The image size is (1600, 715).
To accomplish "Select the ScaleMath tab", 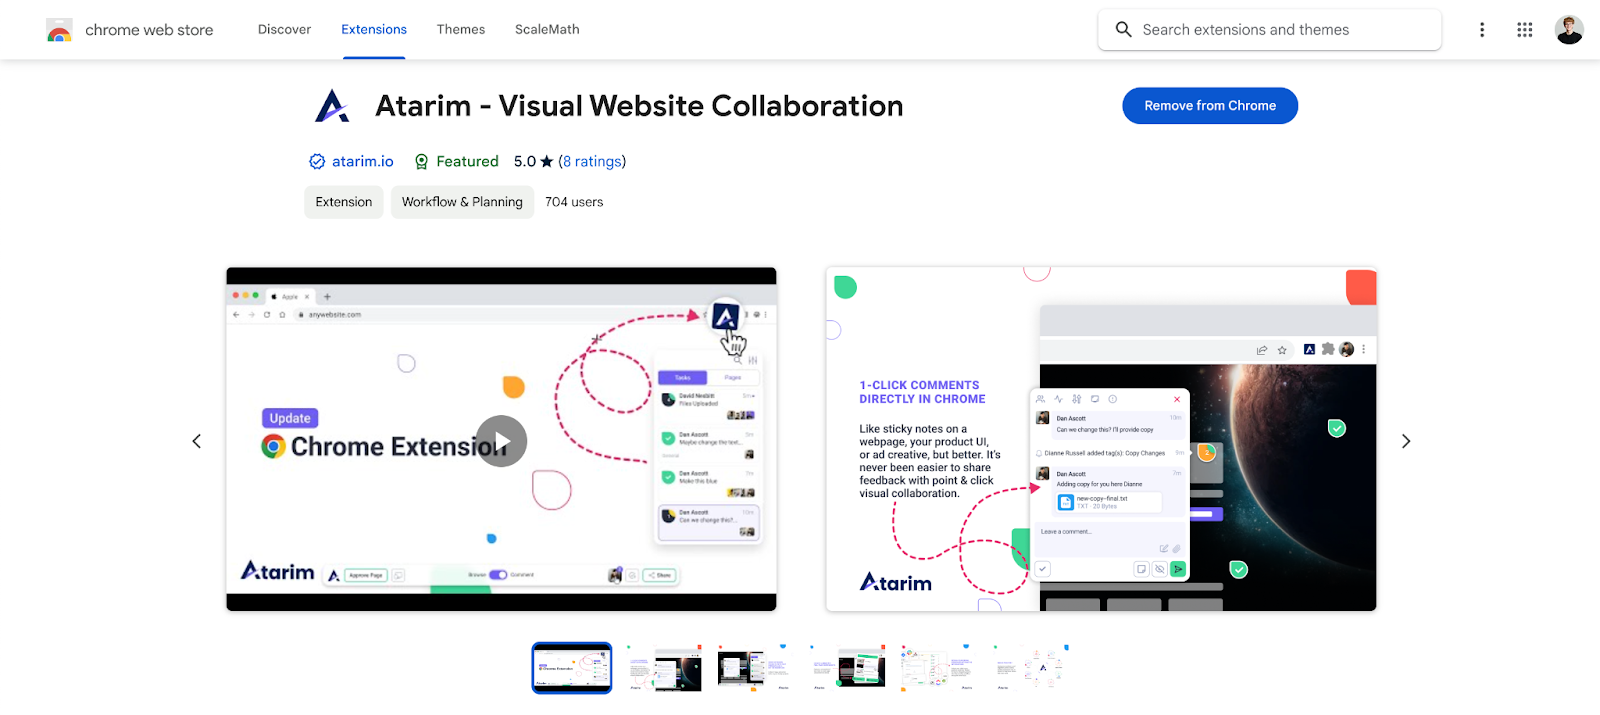I will (x=547, y=30).
